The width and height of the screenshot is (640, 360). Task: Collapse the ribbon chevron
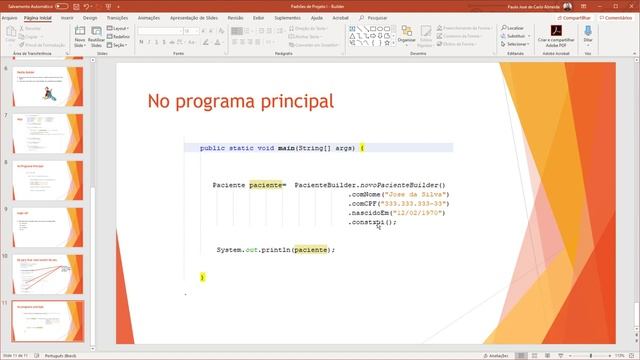(x=634, y=53)
